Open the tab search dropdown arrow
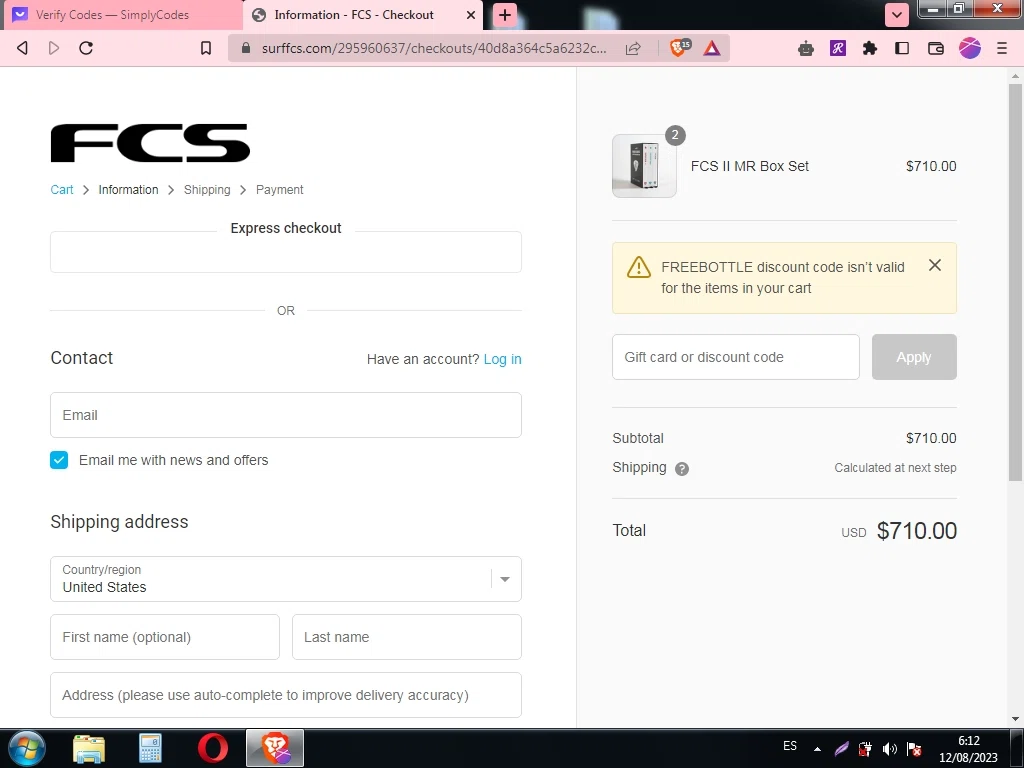Screen dimensions: 1024x768 897,14
